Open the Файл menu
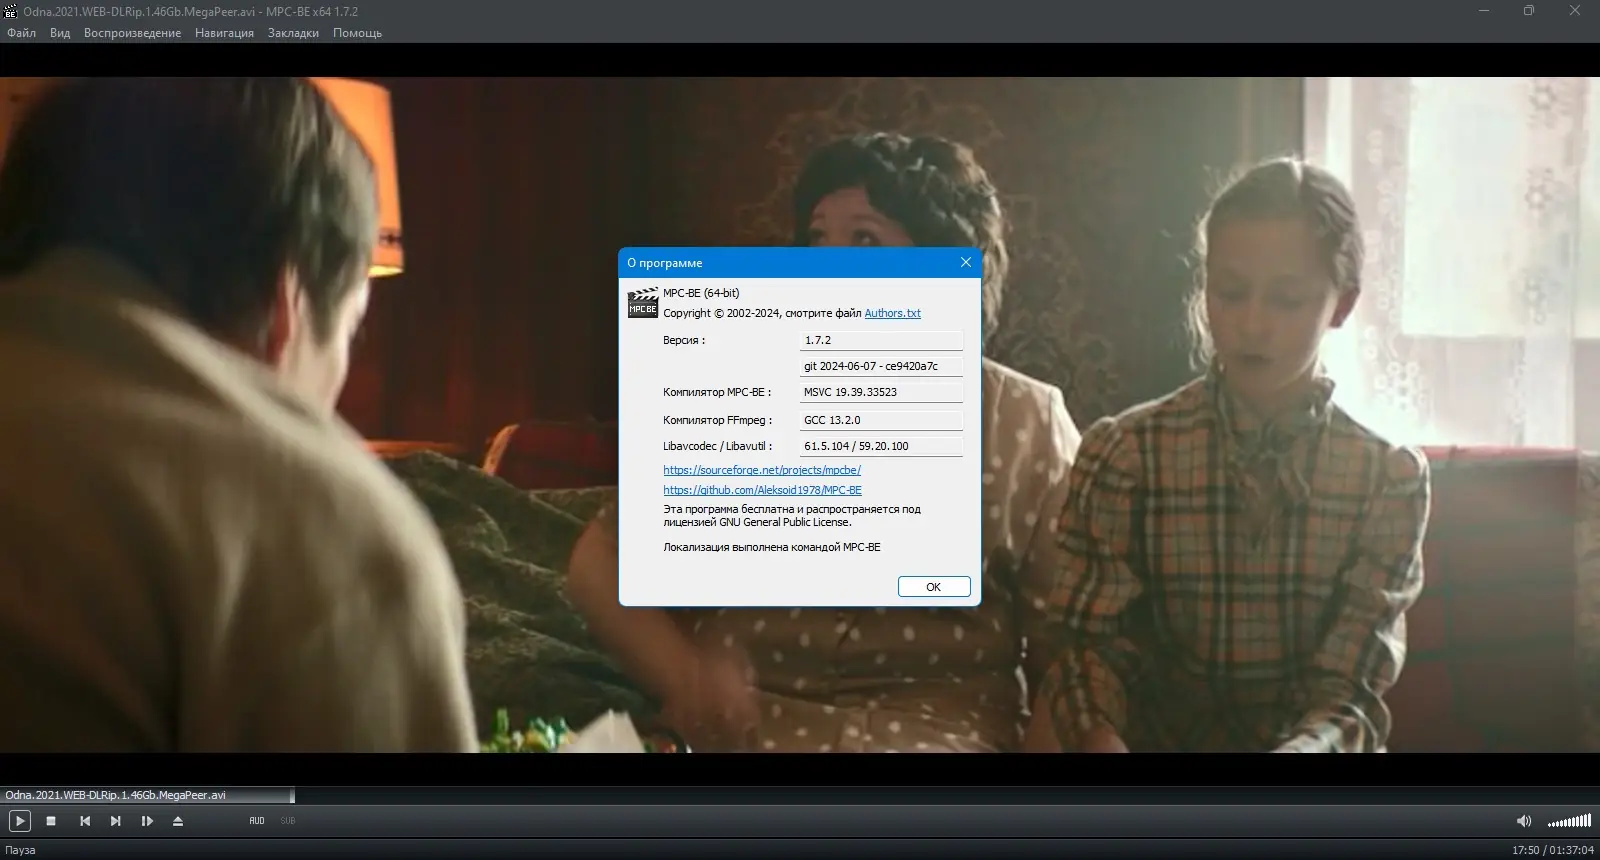Viewport: 1600px width, 860px height. pyautogui.click(x=21, y=33)
